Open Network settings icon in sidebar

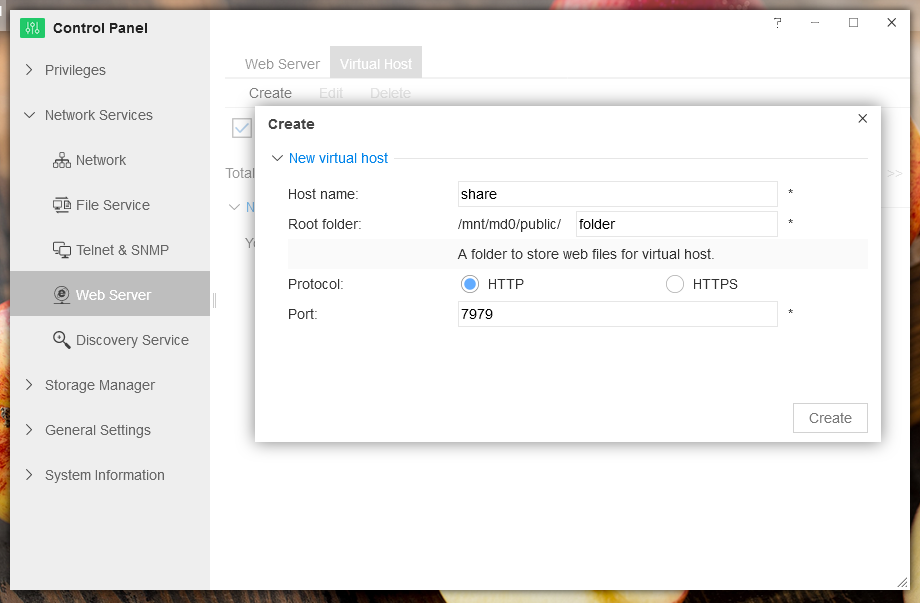(62, 160)
